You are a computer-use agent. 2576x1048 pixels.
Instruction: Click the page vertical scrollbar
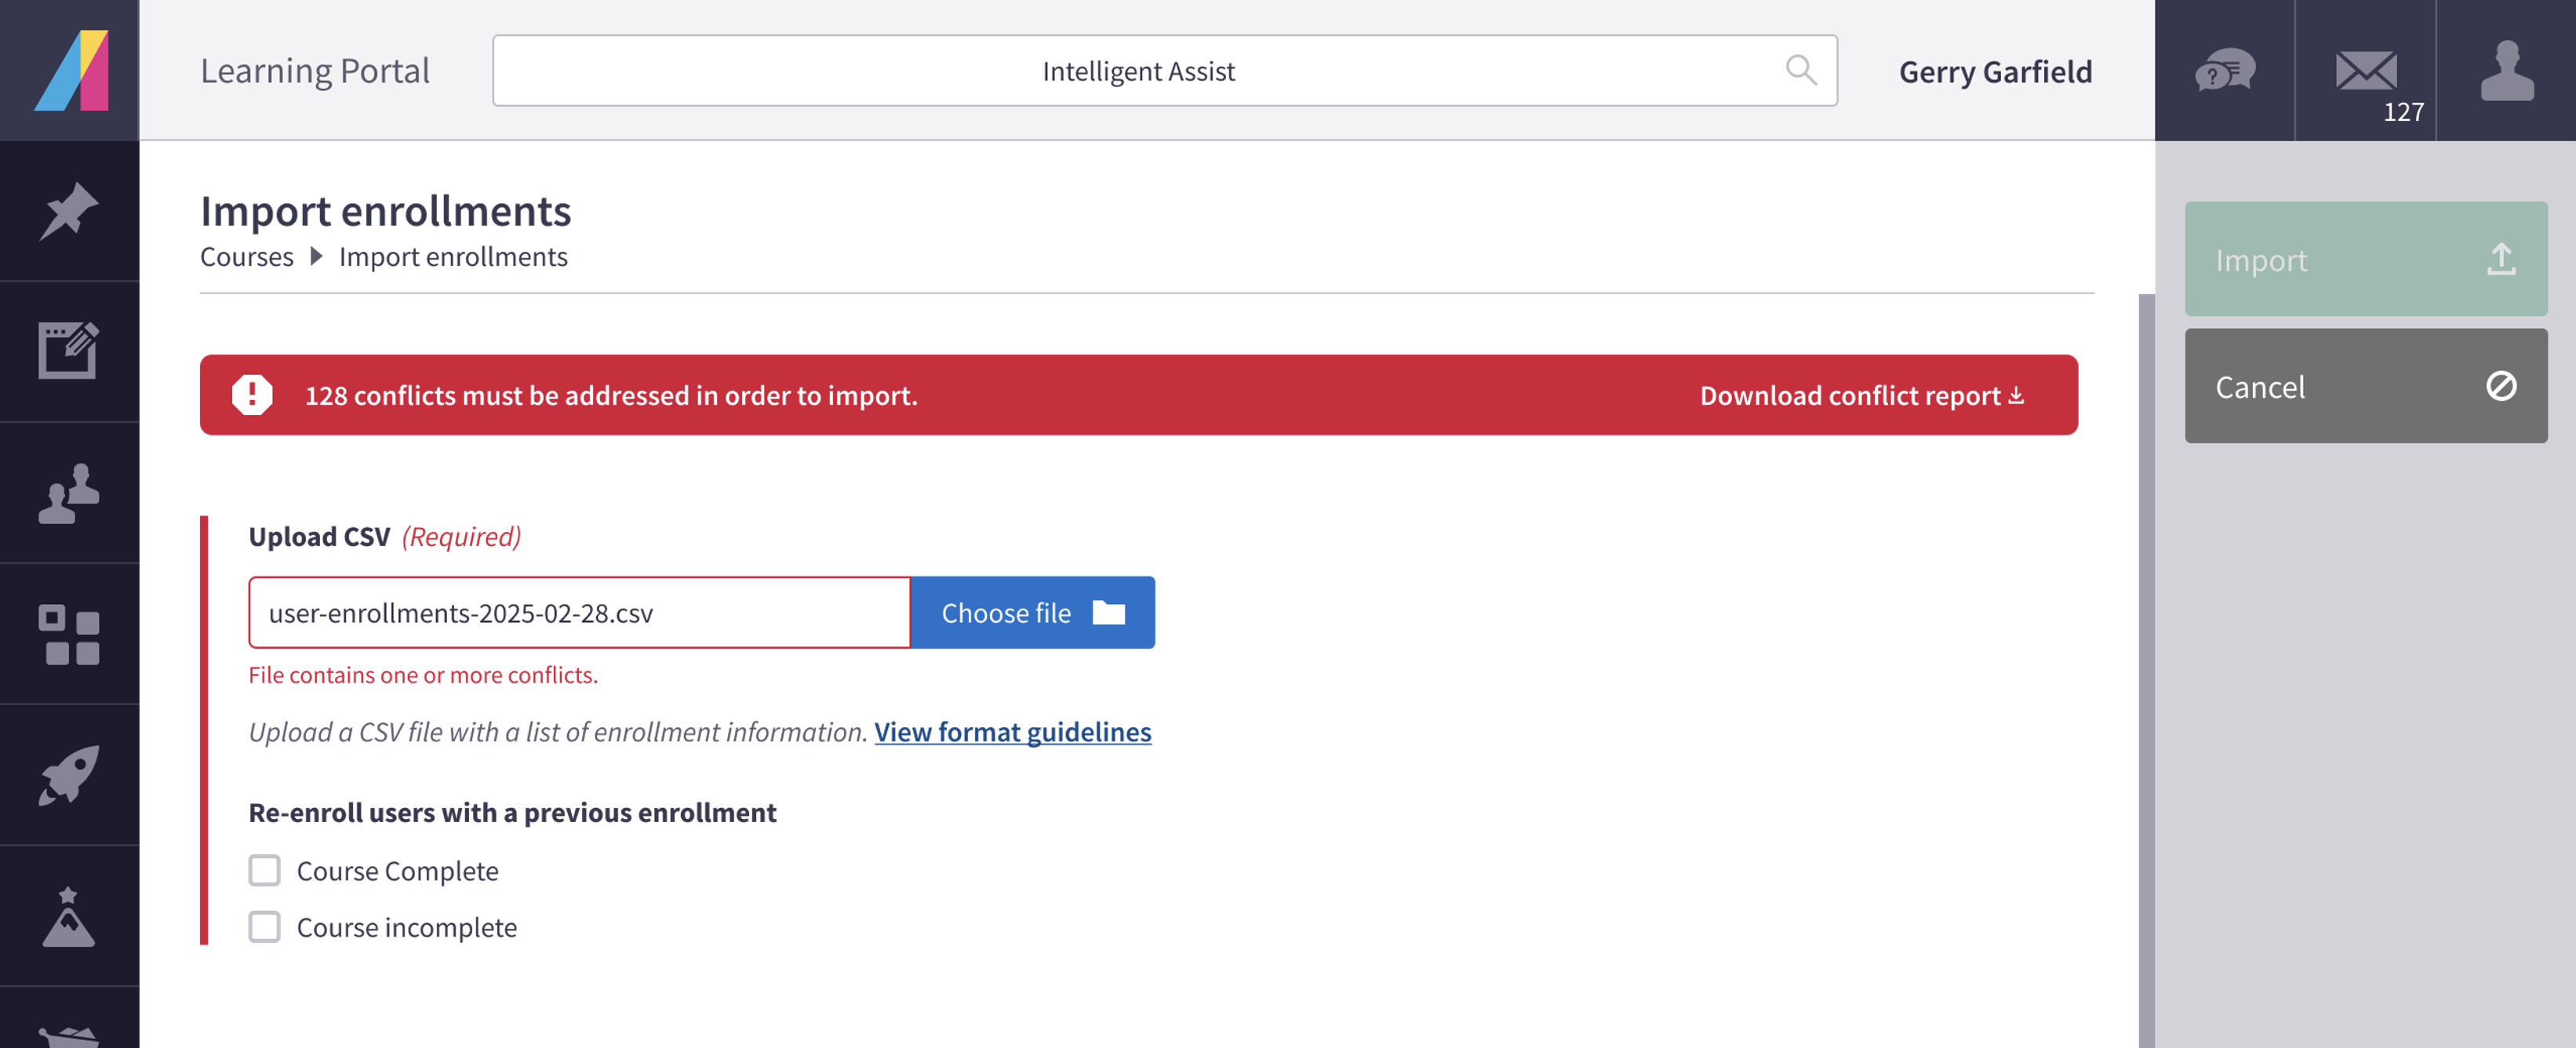coord(2146,670)
